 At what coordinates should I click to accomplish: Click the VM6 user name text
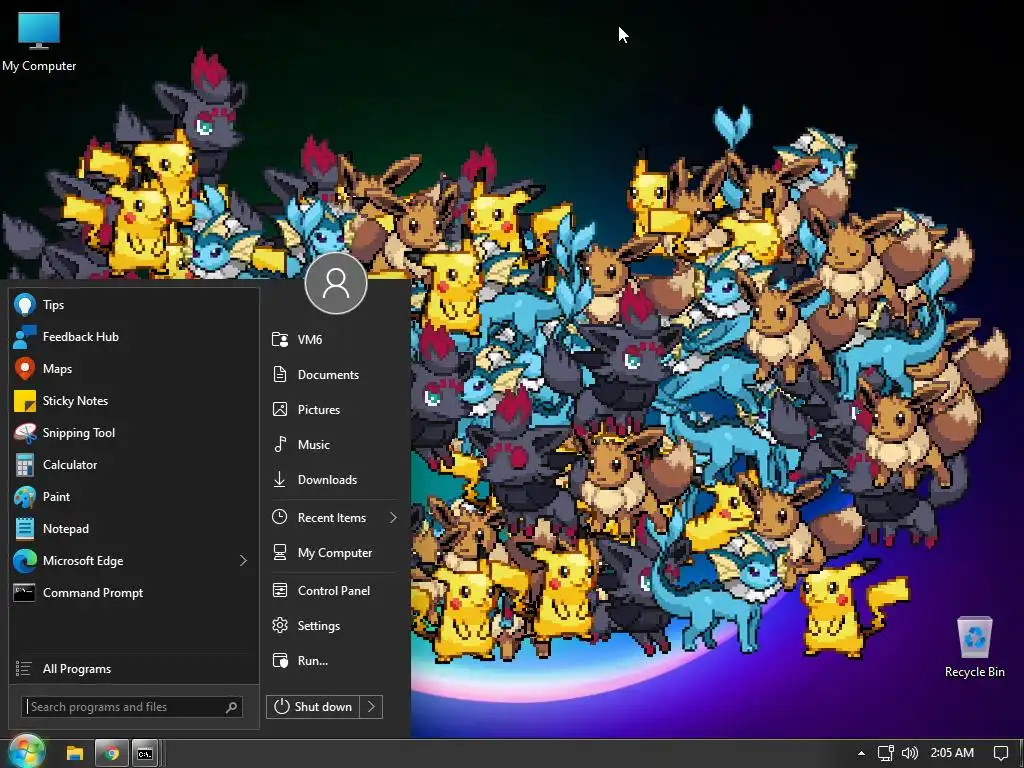310,339
